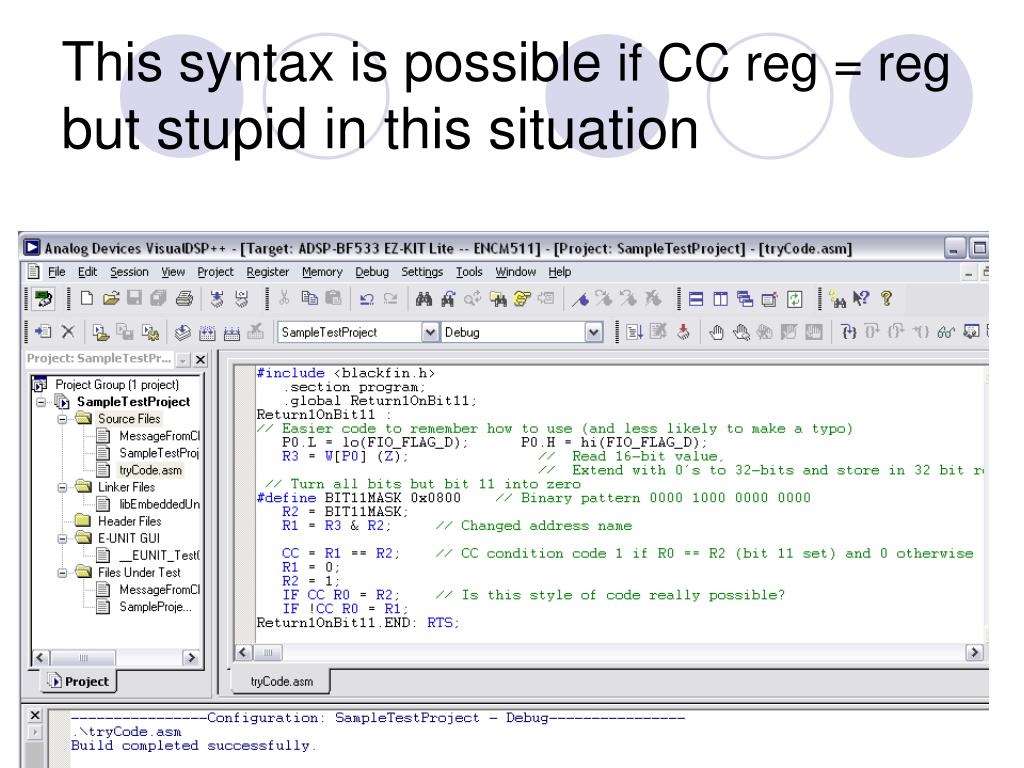Close the project pane with X
Image resolution: width=1024 pixels, height=768 pixels.
(x=200, y=360)
